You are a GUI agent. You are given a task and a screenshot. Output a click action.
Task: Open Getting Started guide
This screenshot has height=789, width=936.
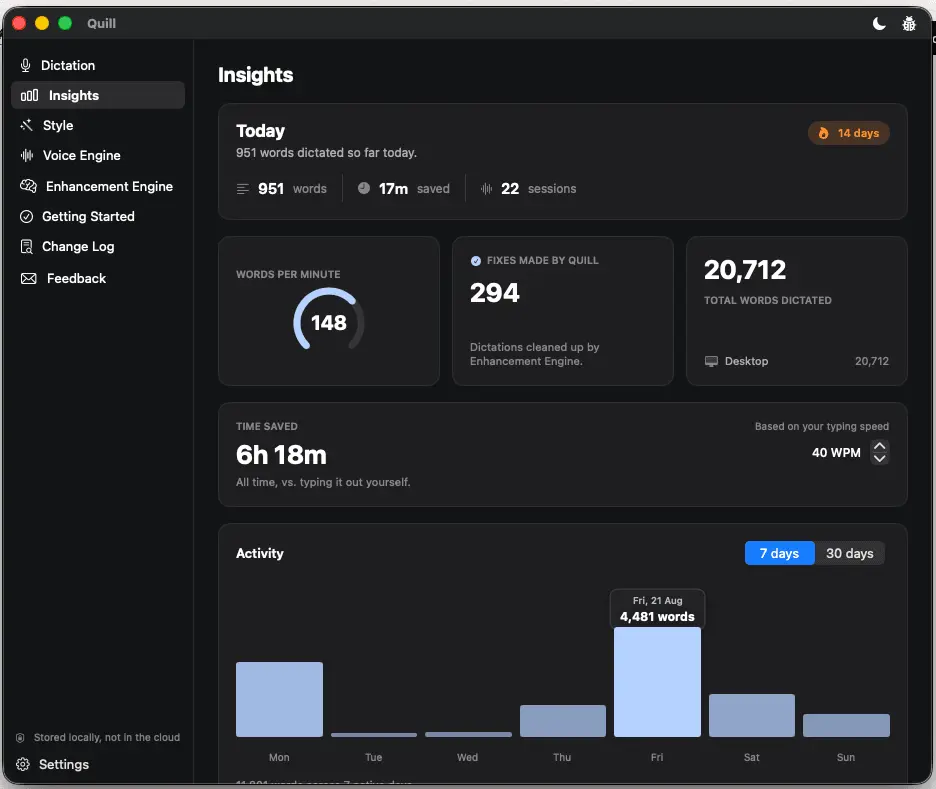point(98,217)
